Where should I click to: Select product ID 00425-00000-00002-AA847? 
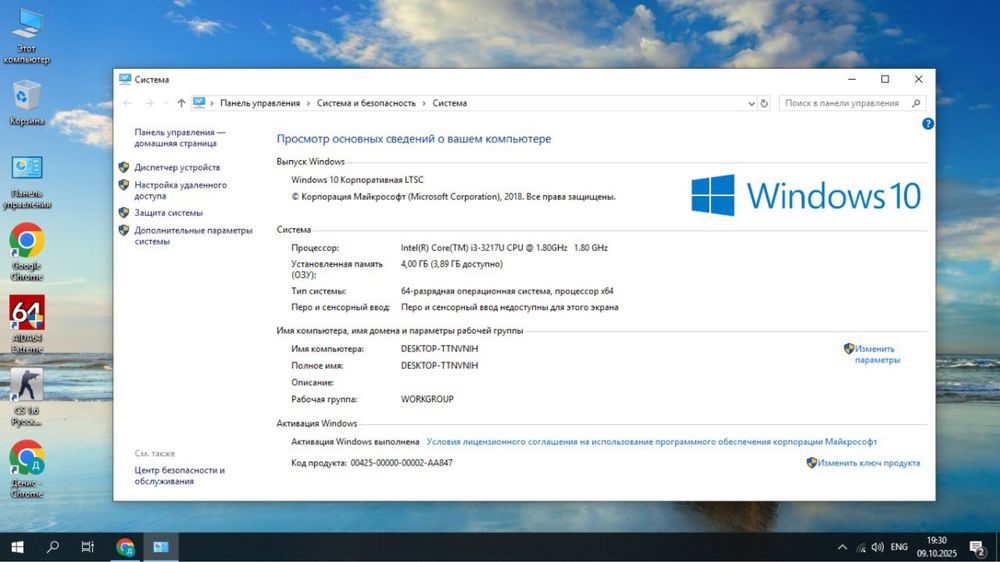[x=401, y=463]
